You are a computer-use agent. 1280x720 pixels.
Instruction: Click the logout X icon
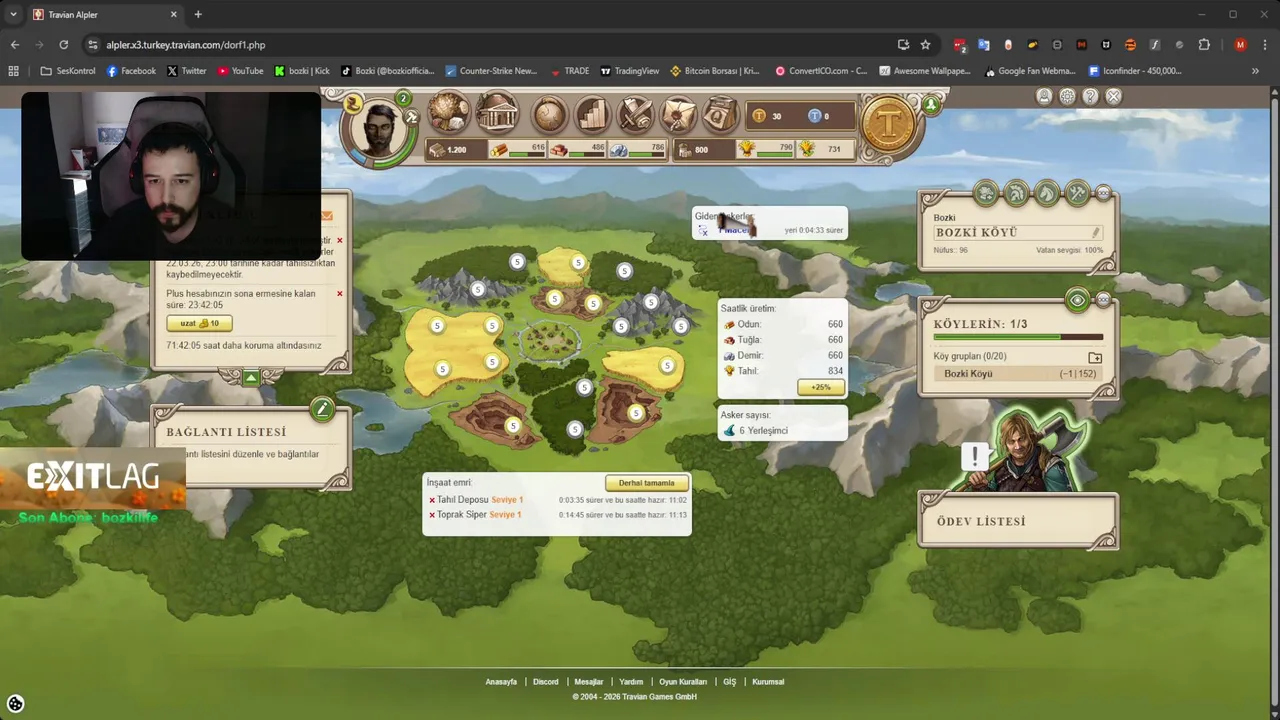click(x=1113, y=96)
